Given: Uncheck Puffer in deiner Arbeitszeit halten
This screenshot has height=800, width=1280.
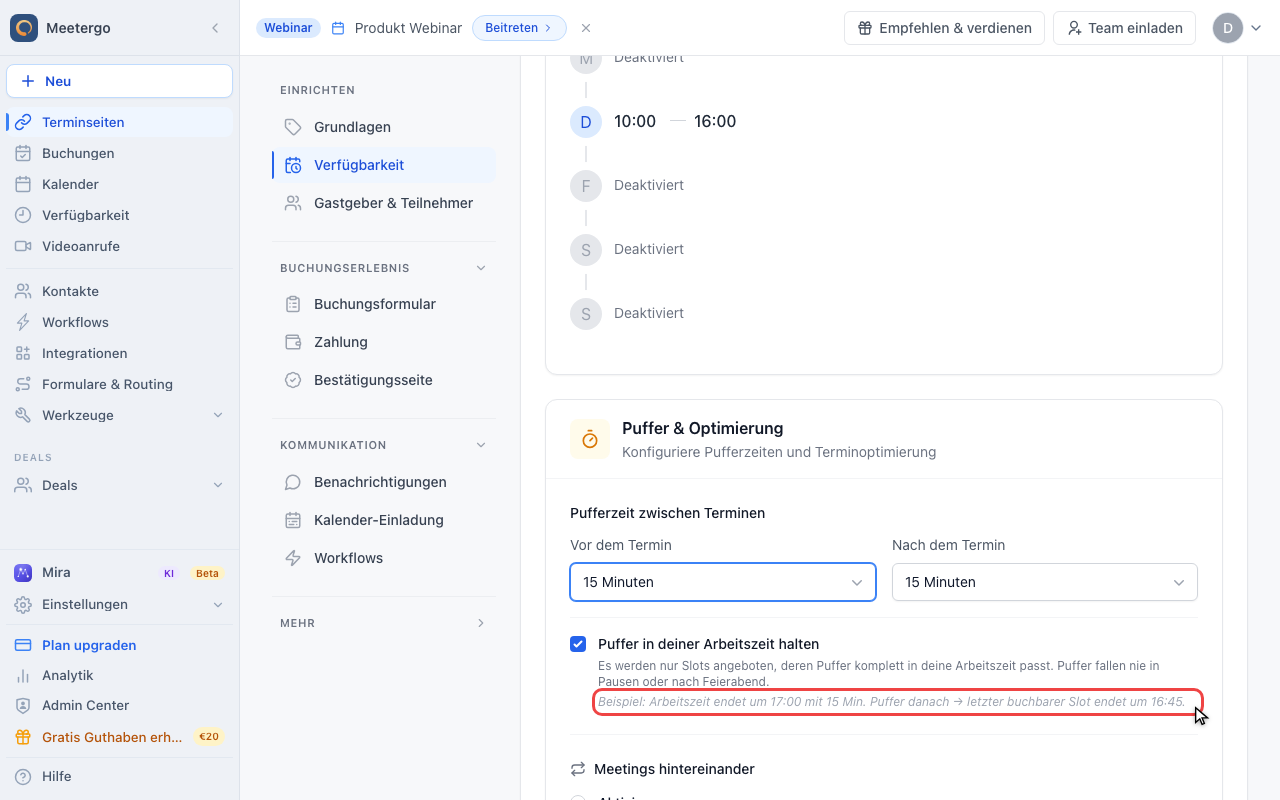Looking at the screenshot, I should pyautogui.click(x=578, y=644).
